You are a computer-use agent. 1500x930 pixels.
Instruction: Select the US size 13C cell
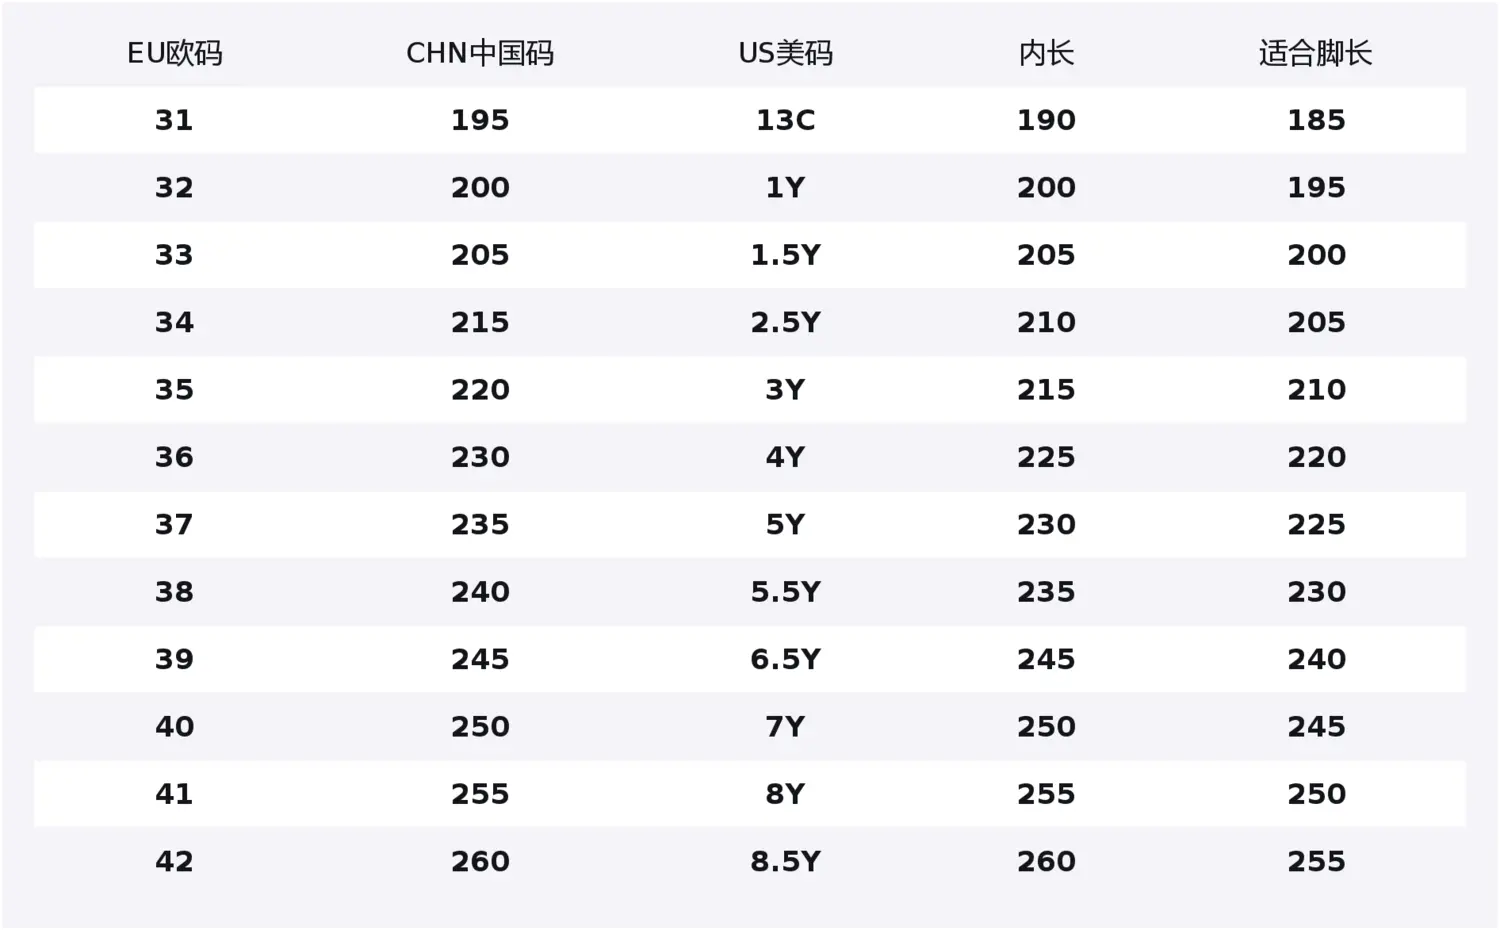[x=785, y=120]
